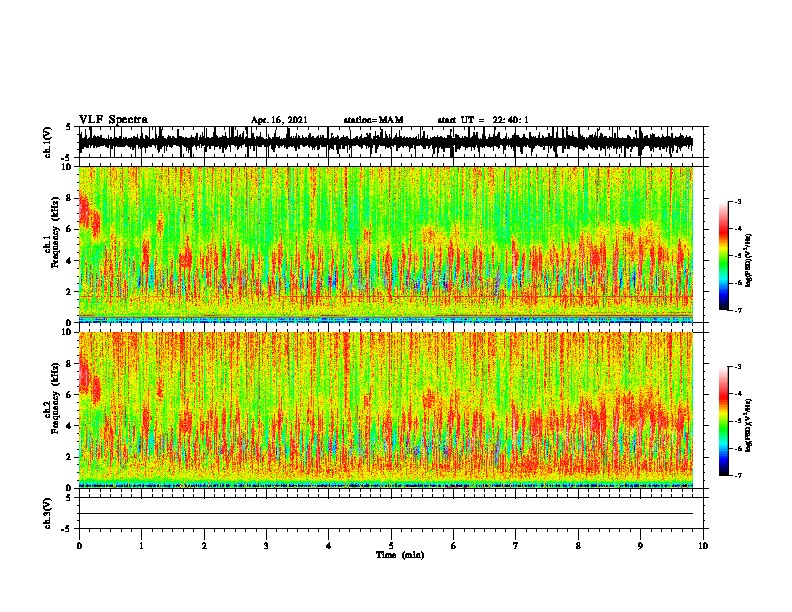This screenshot has height=612, width=792.
Task: Click time axis tick label '0'
Action: (x=79, y=545)
